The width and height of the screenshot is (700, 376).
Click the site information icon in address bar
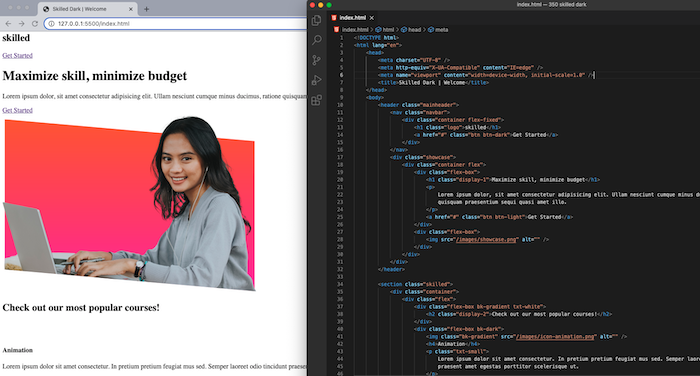coord(51,23)
